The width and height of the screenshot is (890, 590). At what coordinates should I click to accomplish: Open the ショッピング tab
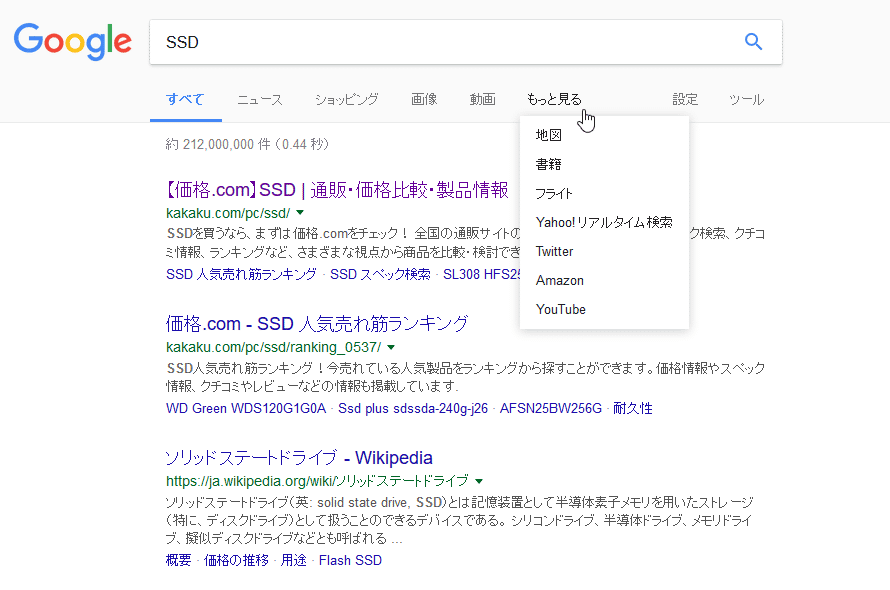pos(347,99)
